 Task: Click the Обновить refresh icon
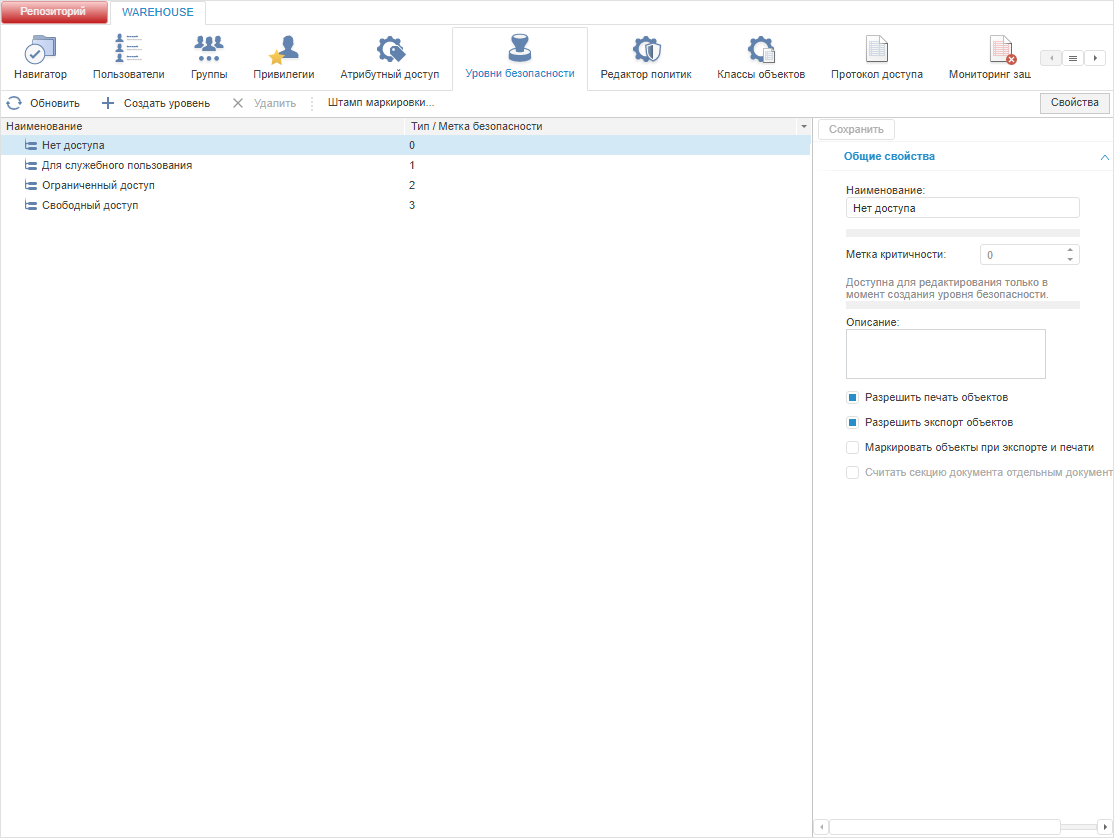[x=14, y=103]
